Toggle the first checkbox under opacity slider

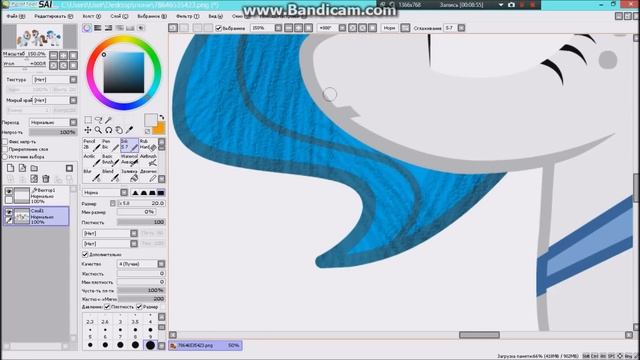(x=5, y=142)
